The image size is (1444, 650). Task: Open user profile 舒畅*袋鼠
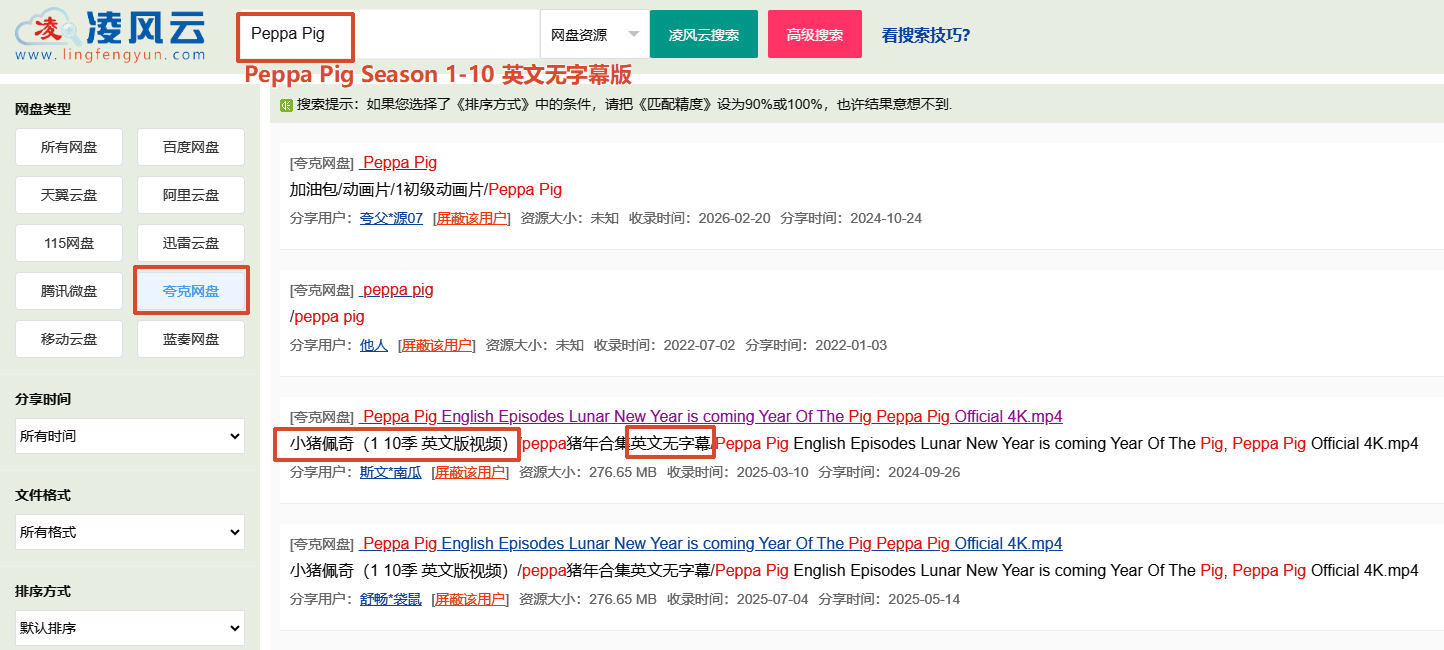[391, 599]
